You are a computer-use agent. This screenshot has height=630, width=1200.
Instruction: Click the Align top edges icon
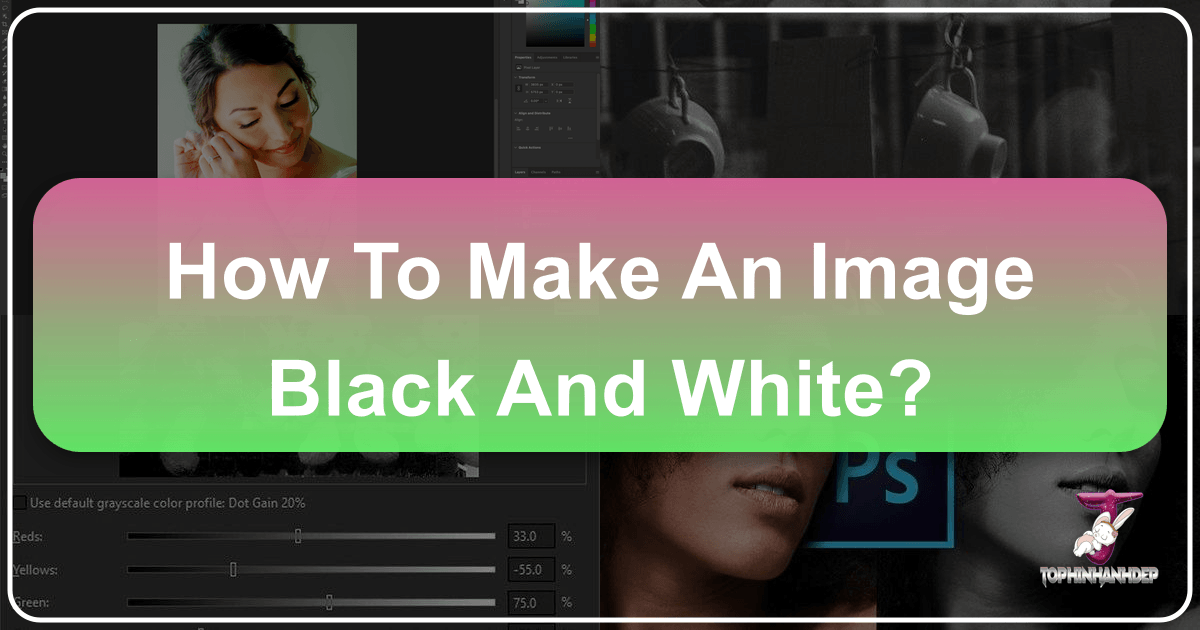551,128
